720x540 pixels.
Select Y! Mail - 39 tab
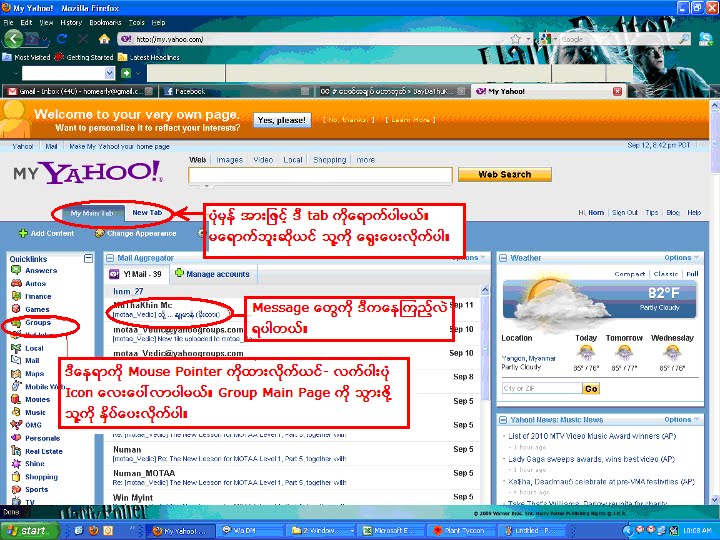pyautogui.click(x=137, y=274)
